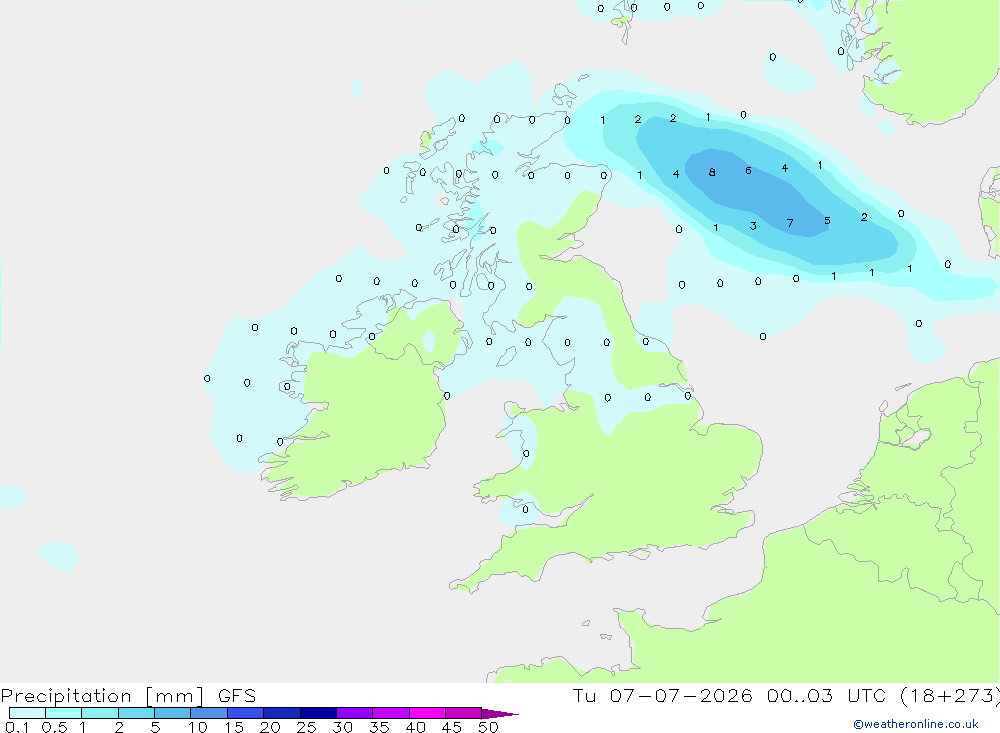The height and width of the screenshot is (733, 1000).
Task: Select the 5–10 mm legend color swatch
Action: [x=173, y=713]
